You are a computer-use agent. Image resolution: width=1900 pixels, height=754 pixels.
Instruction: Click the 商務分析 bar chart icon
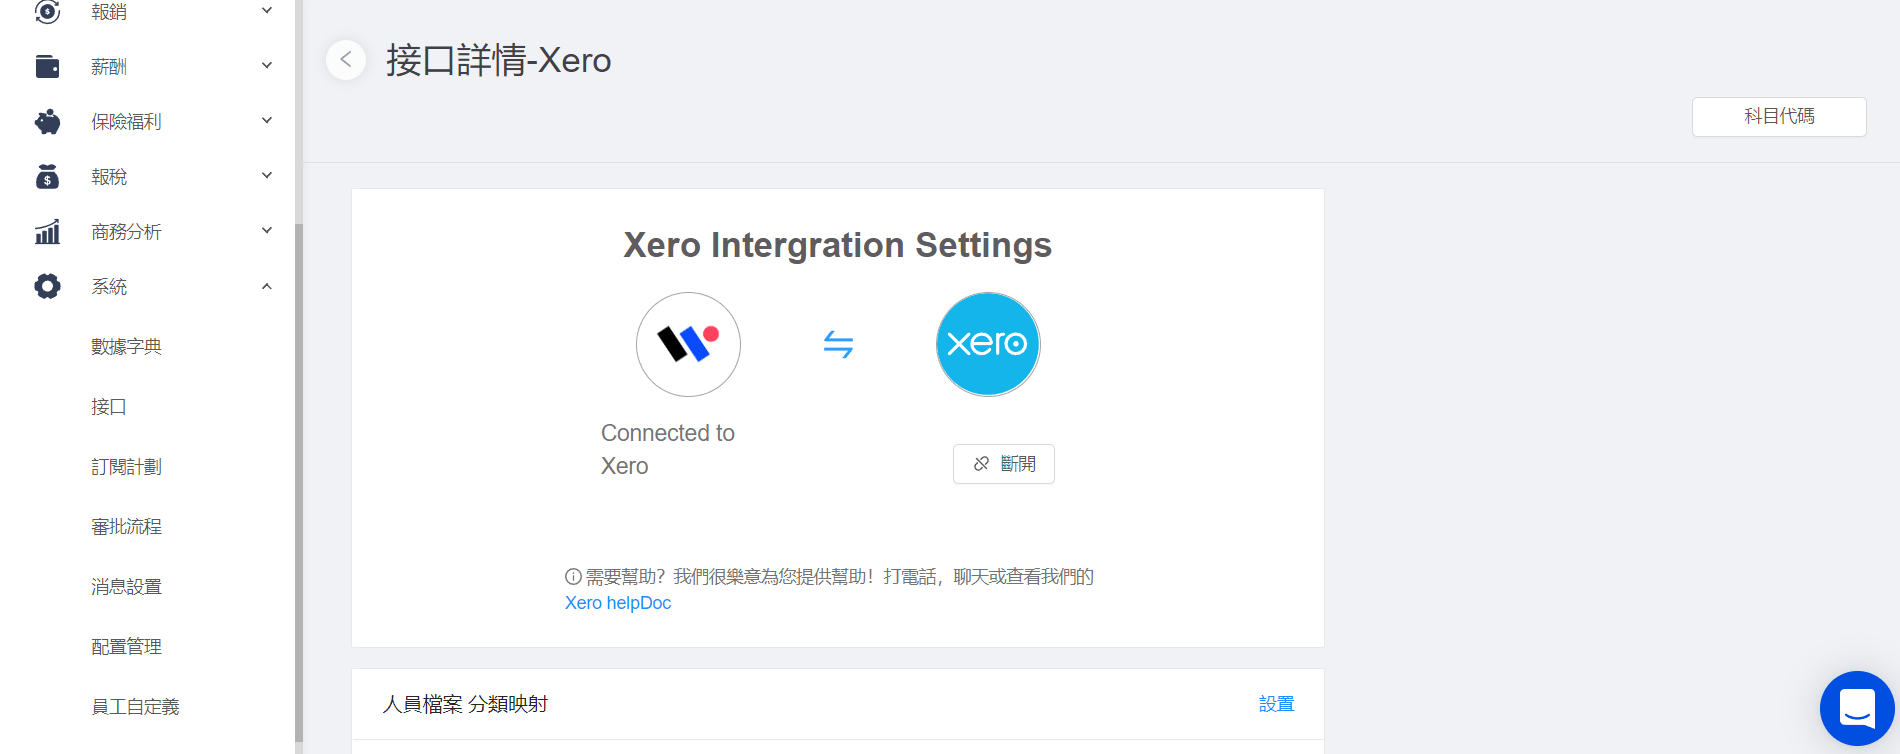[47, 232]
